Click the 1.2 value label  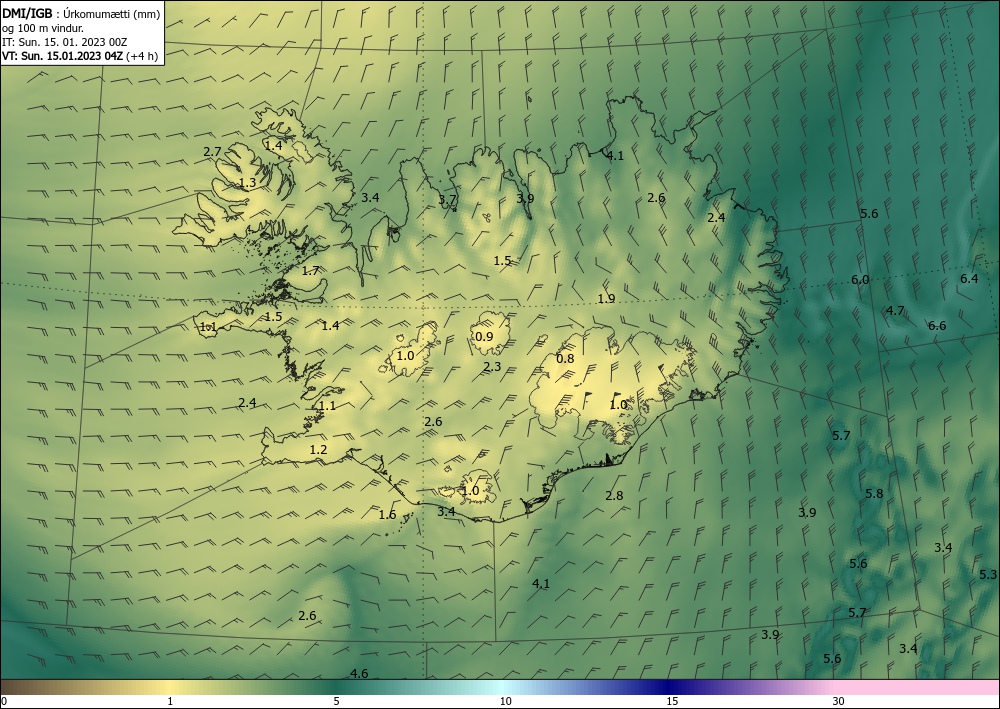pos(318,450)
